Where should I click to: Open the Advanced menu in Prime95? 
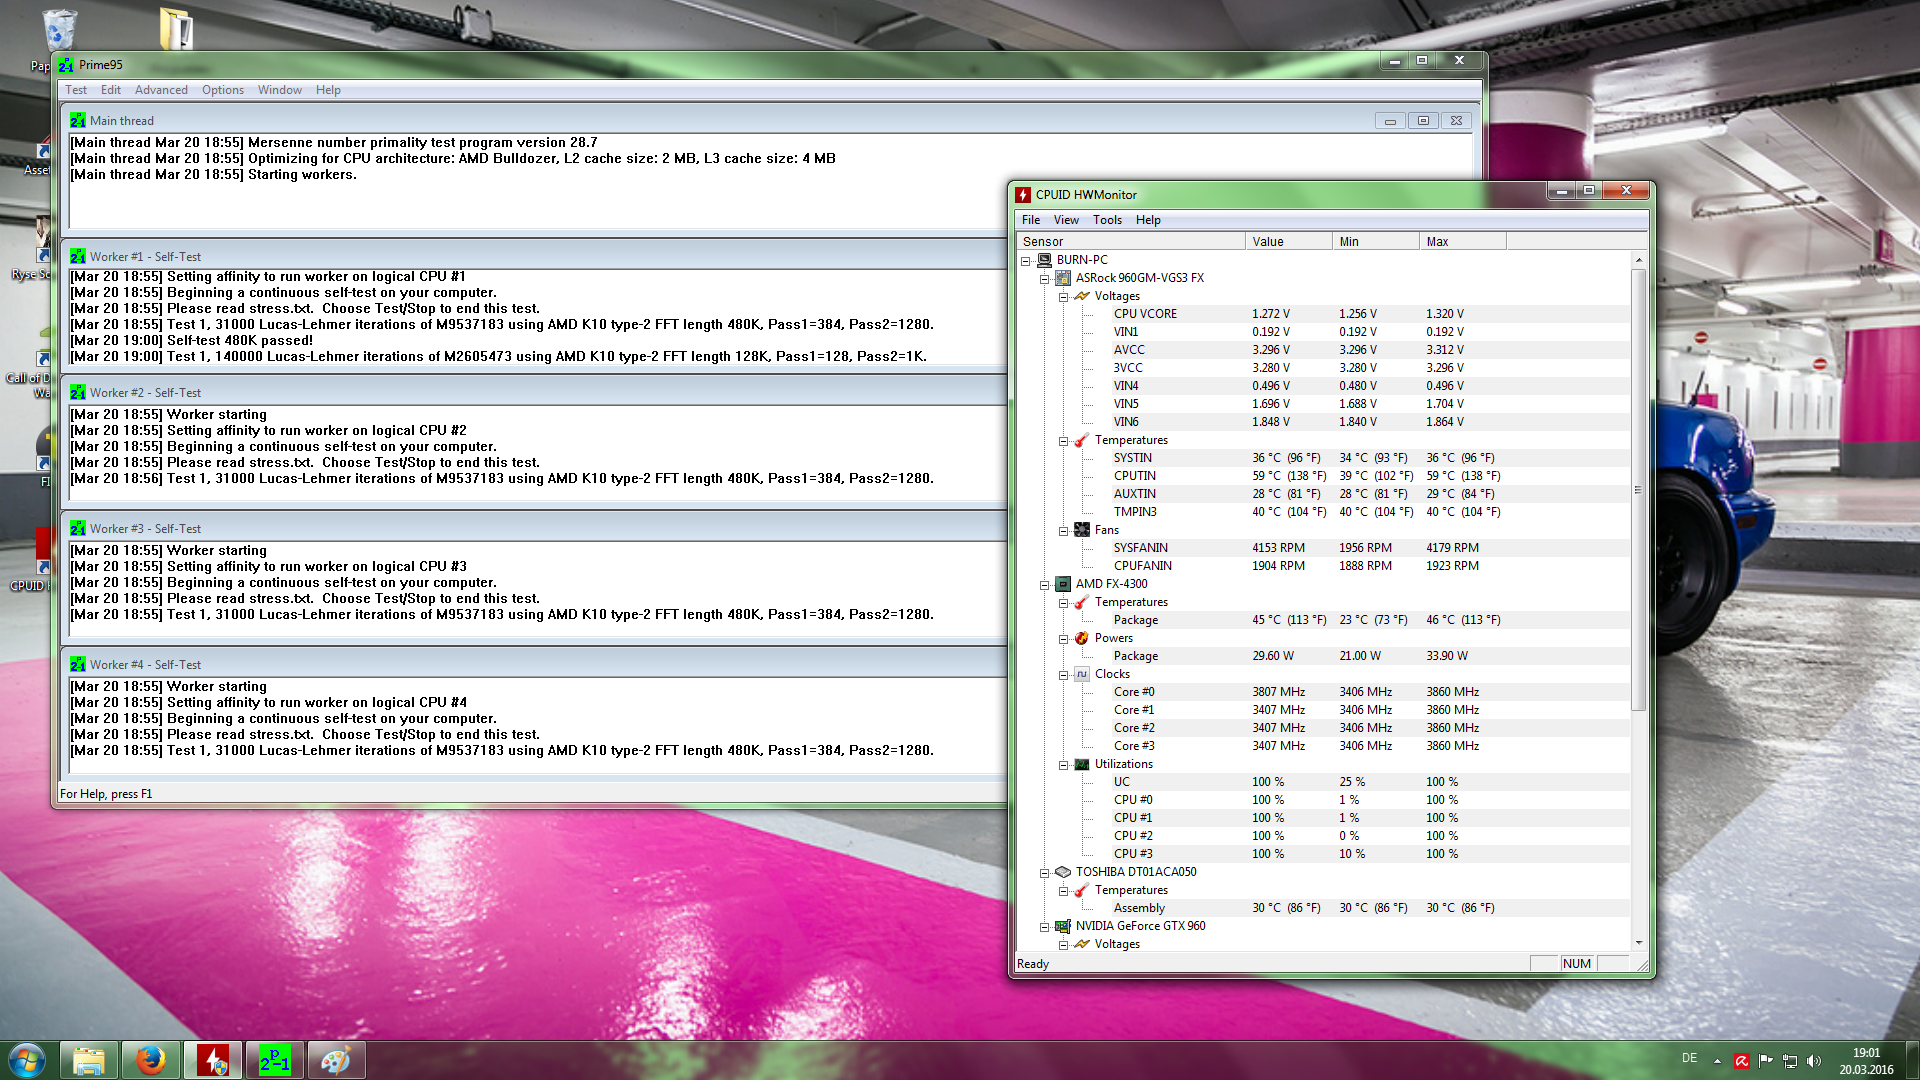pos(161,90)
